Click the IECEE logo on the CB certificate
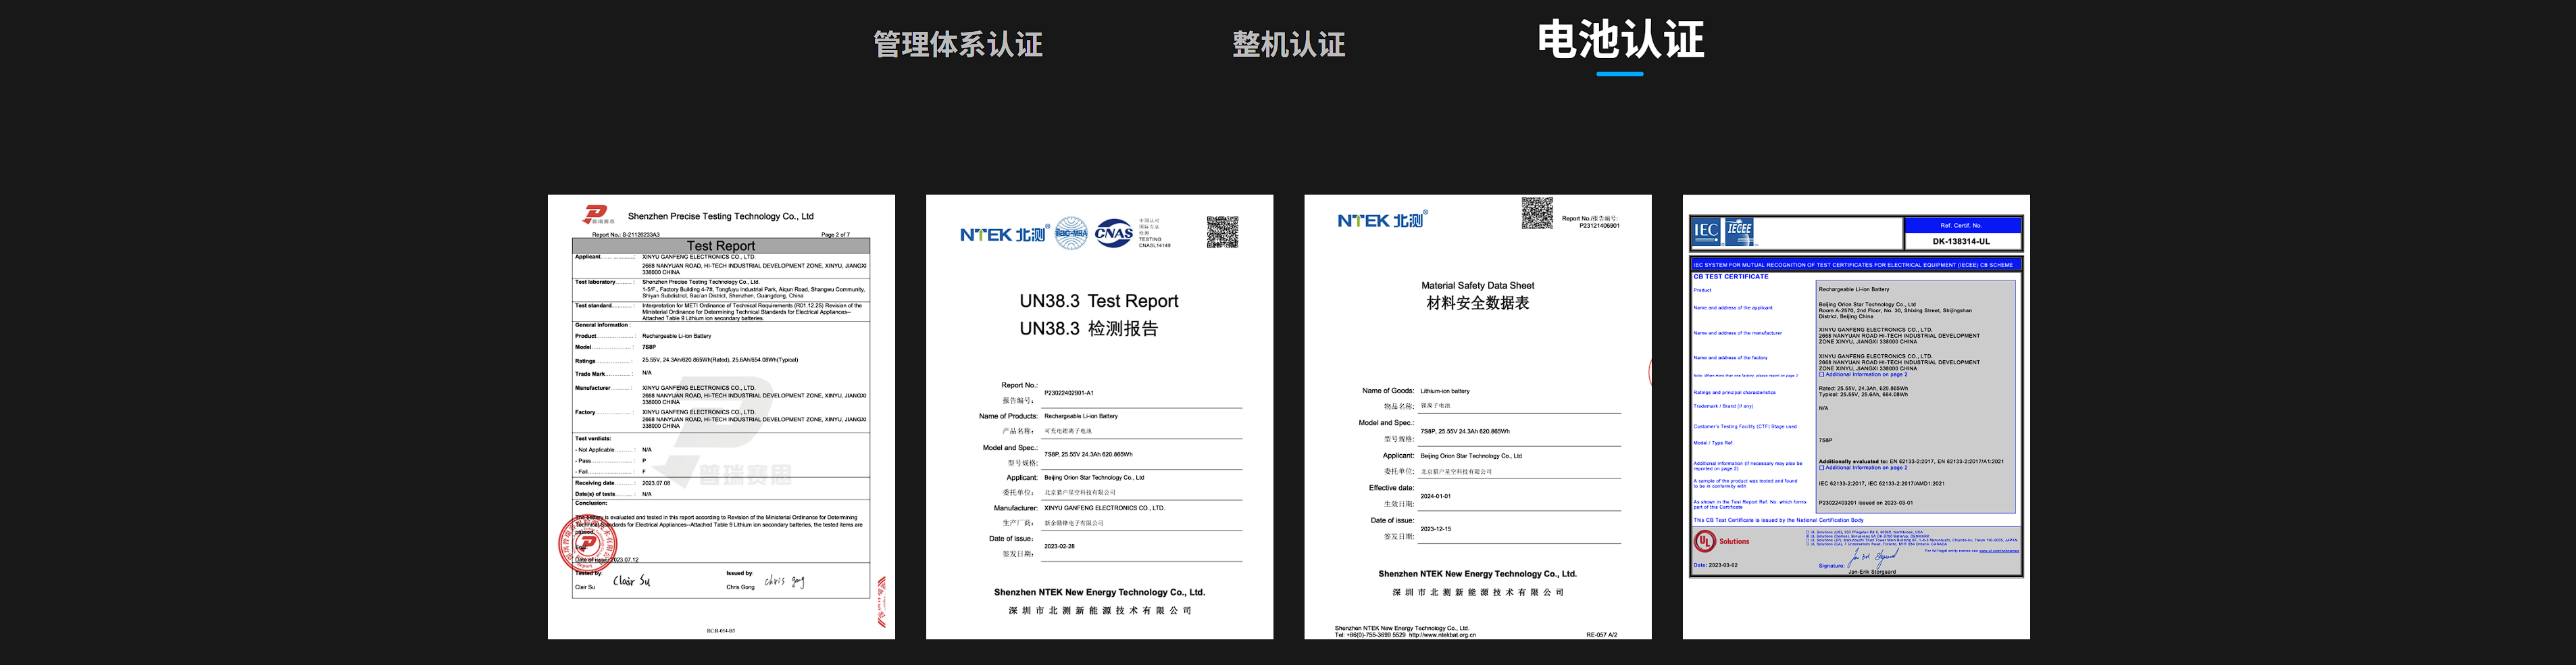Image resolution: width=2576 pixels, height=665 pixels. tap(1739, 231)
